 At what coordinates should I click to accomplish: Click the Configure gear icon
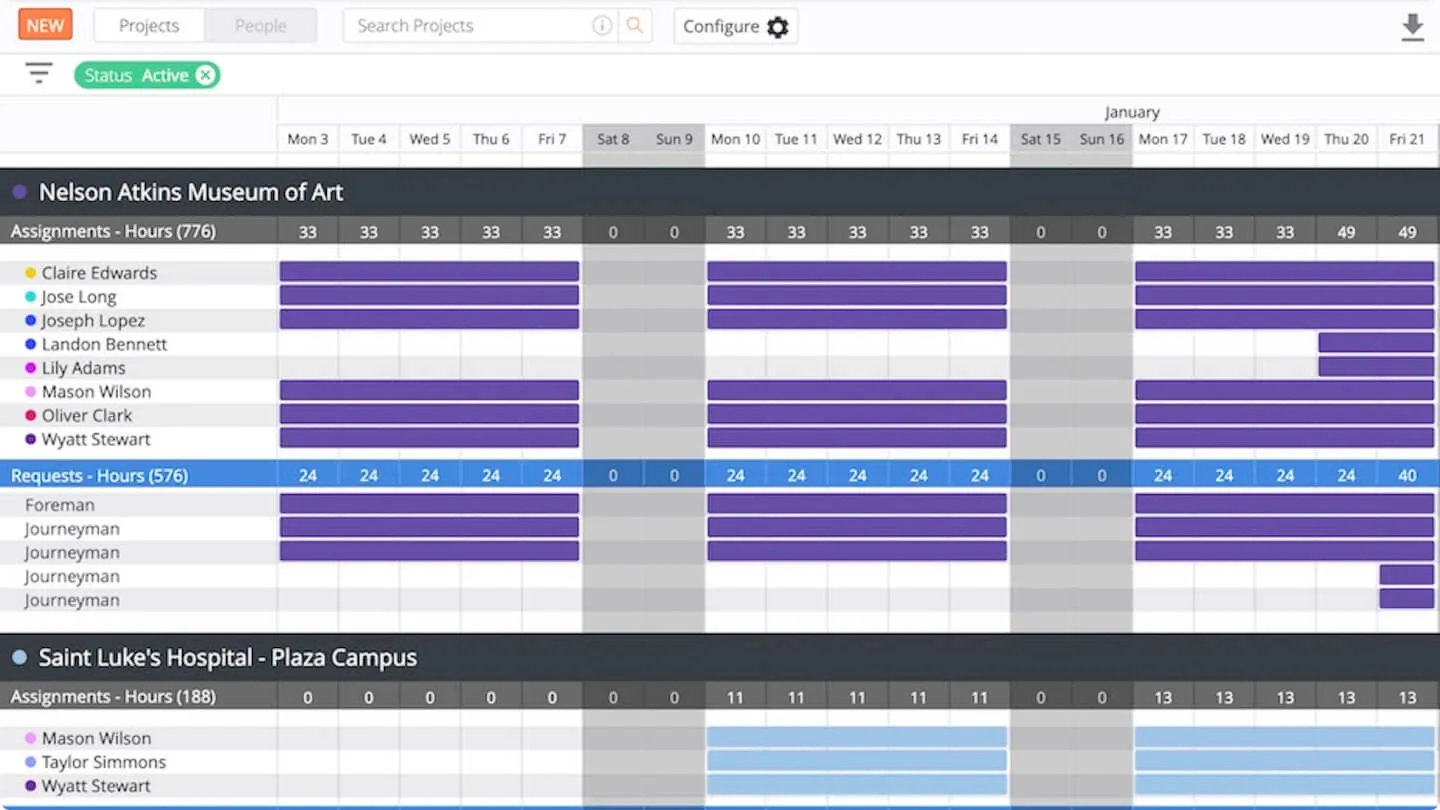coord(777,27)
